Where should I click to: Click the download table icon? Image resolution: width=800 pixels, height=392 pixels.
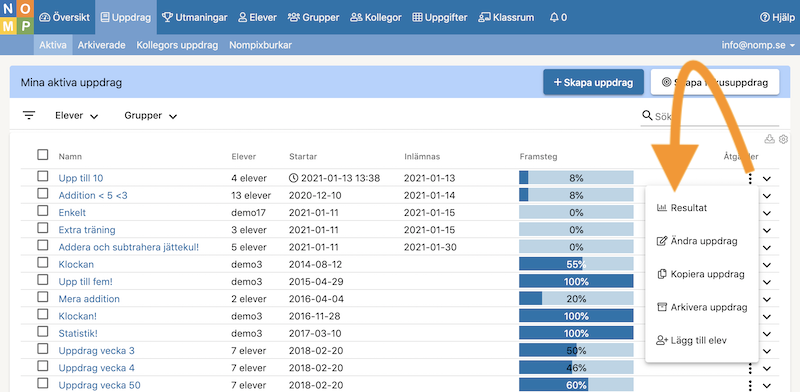coord(769,139)
